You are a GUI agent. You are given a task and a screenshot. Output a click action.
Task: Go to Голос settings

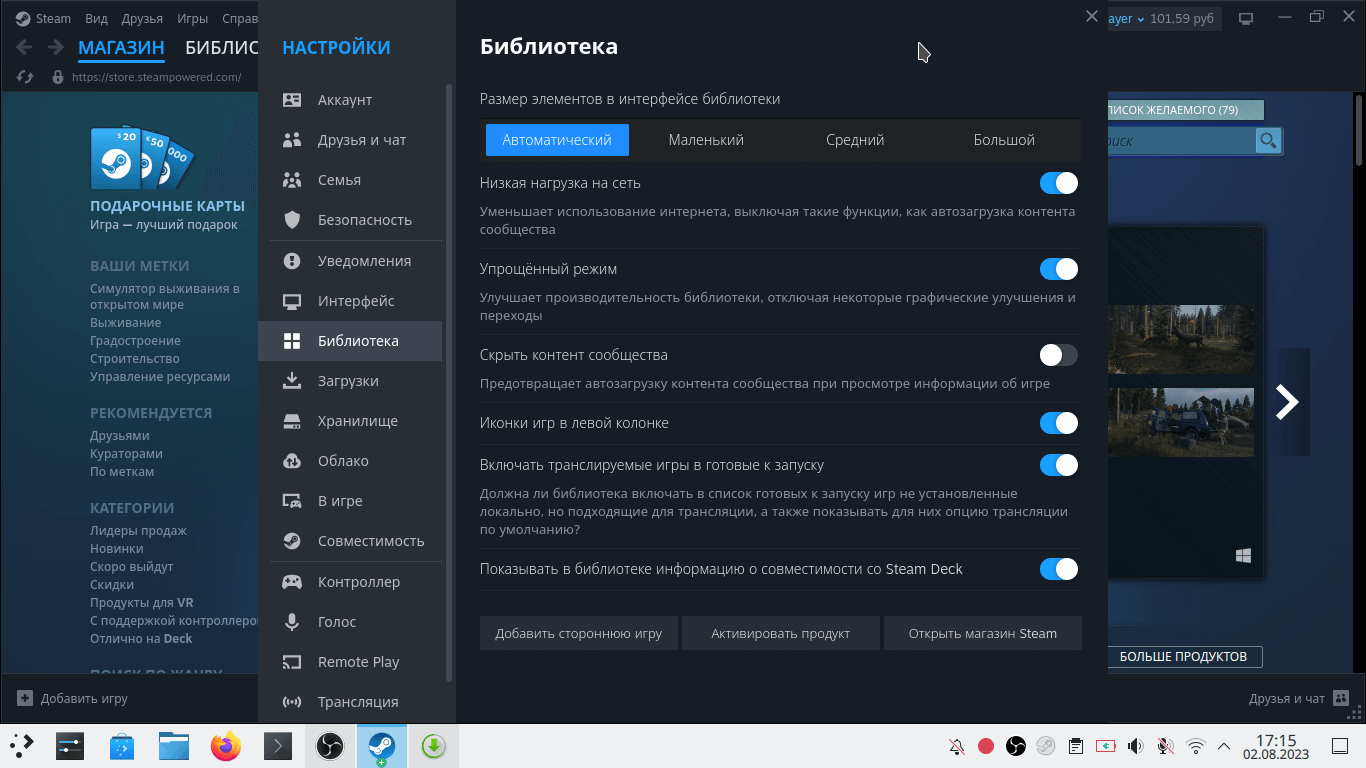coord(350,622)
